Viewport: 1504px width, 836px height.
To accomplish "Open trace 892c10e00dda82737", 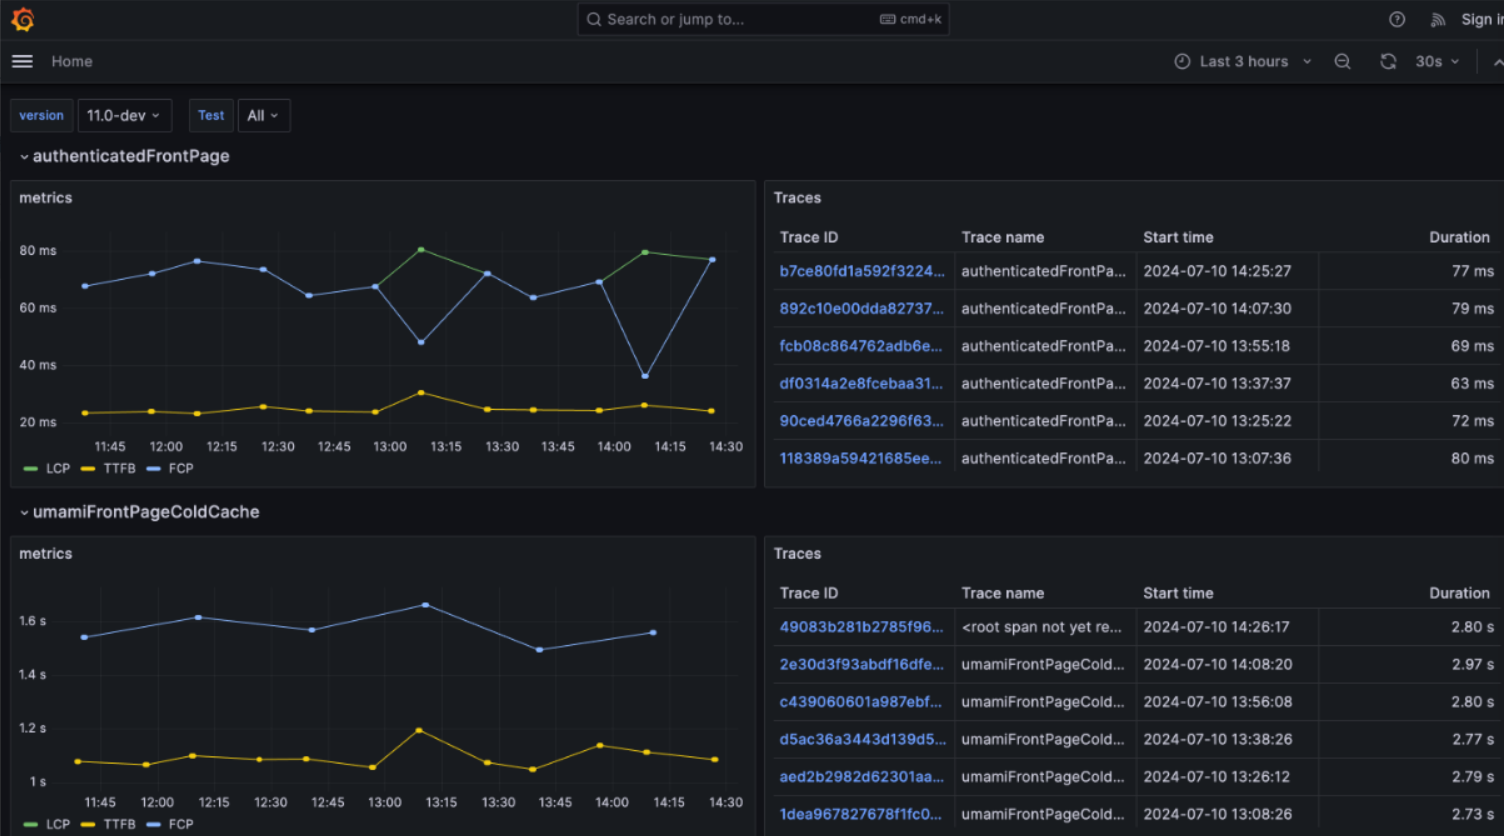I will click(x=861, y=308).
